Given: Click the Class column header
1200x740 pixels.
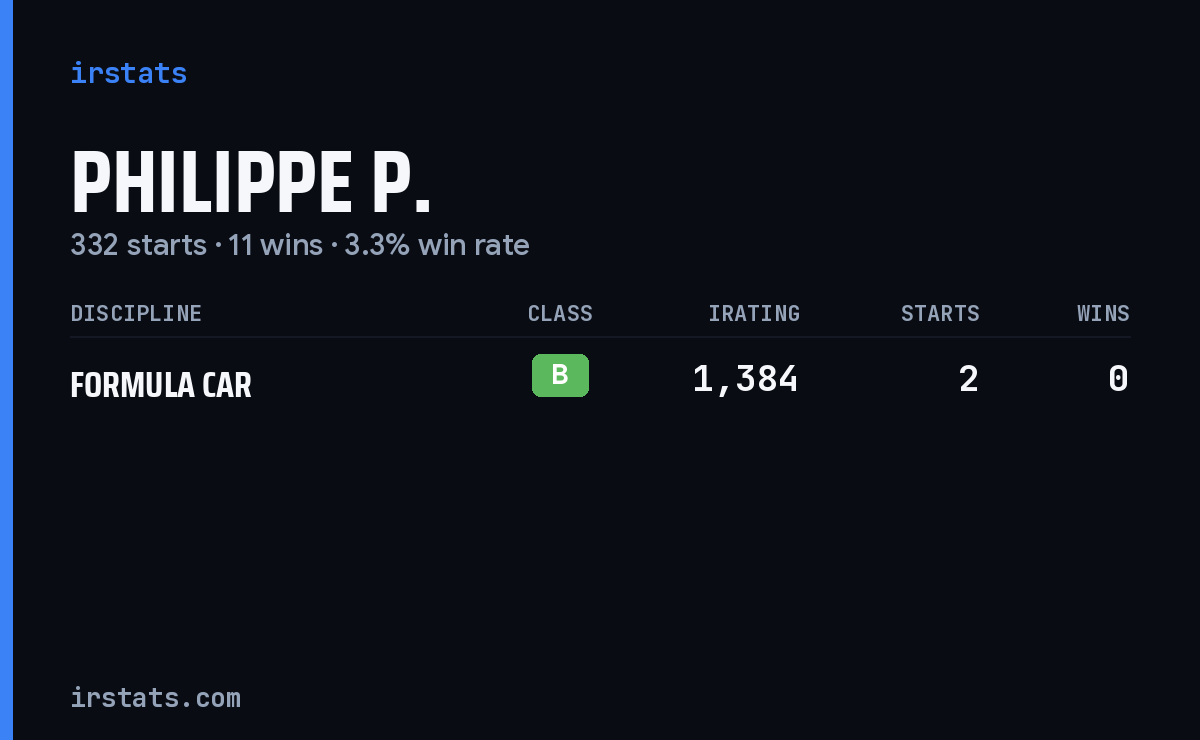Looking at the screenshot, I should point(560,314).
